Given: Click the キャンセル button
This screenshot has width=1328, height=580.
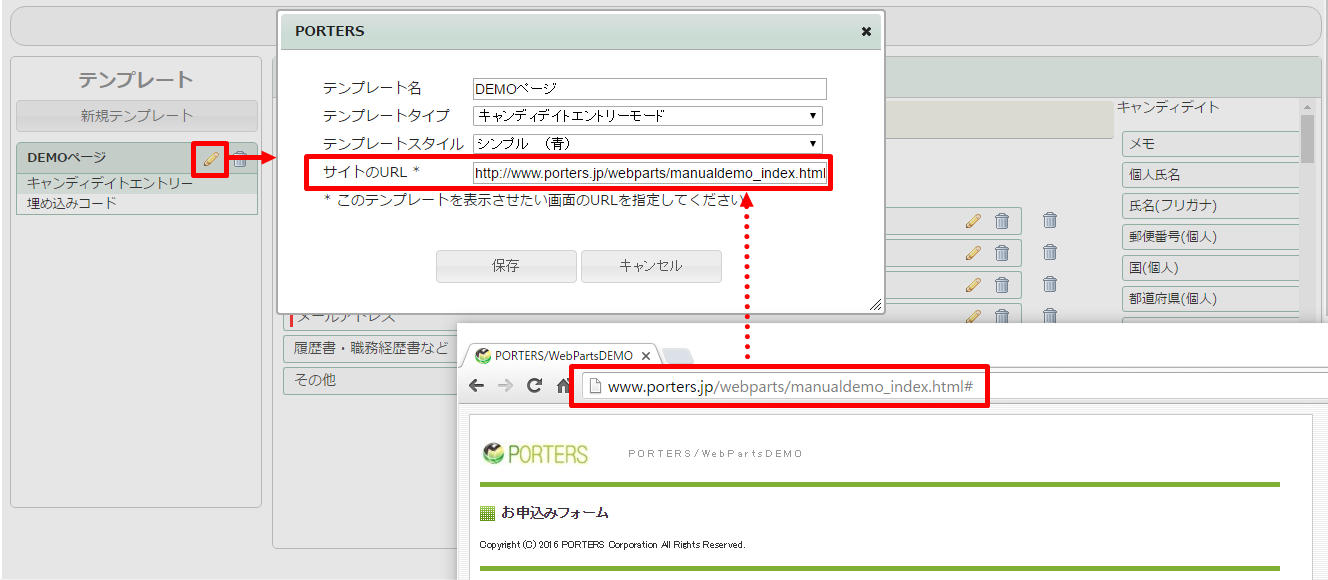Looking at the screenshot, I should coord(651,266).
